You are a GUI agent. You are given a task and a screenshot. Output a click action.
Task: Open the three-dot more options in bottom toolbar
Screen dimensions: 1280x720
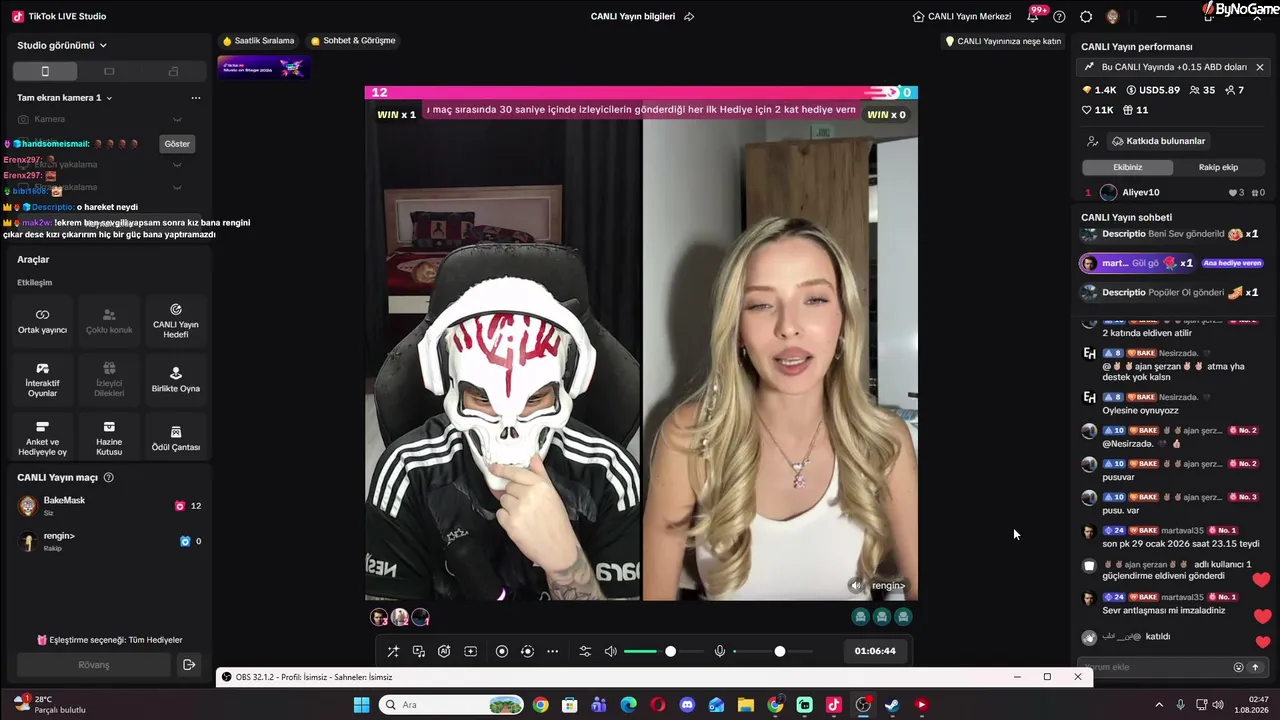tap(552, 651)
